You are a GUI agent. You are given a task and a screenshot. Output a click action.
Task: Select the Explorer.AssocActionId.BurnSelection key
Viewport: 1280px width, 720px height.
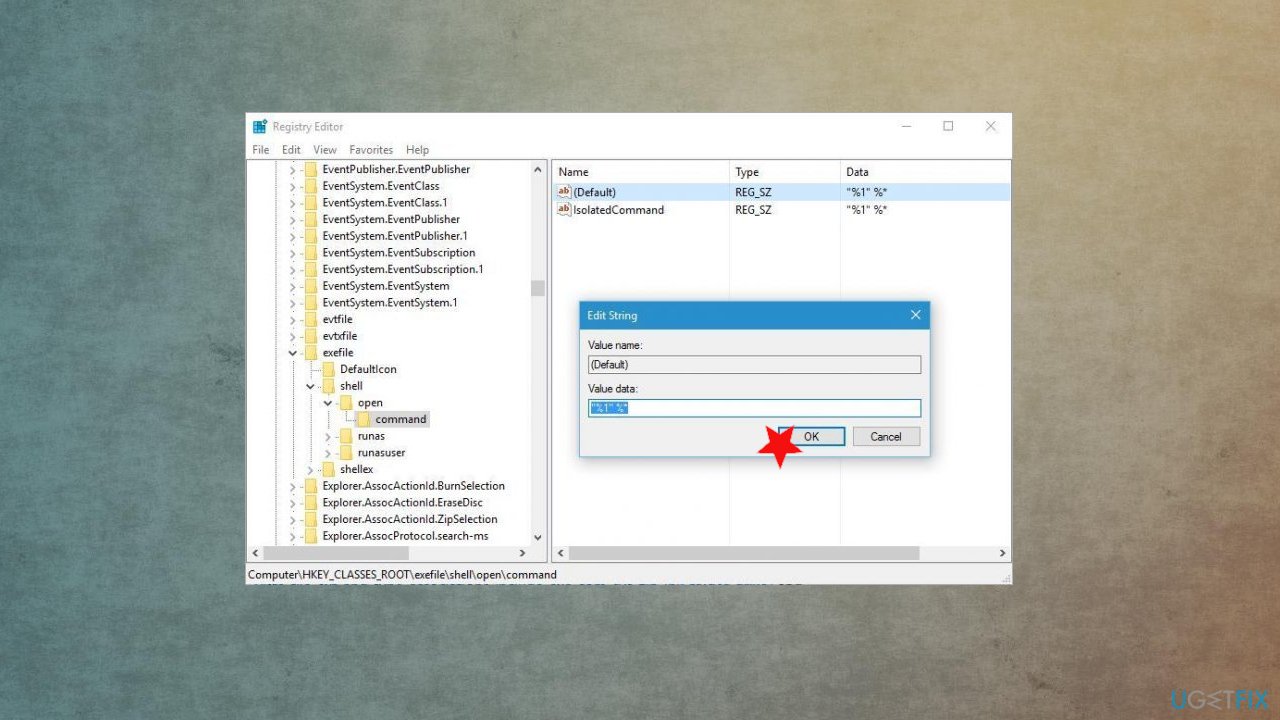412,485
